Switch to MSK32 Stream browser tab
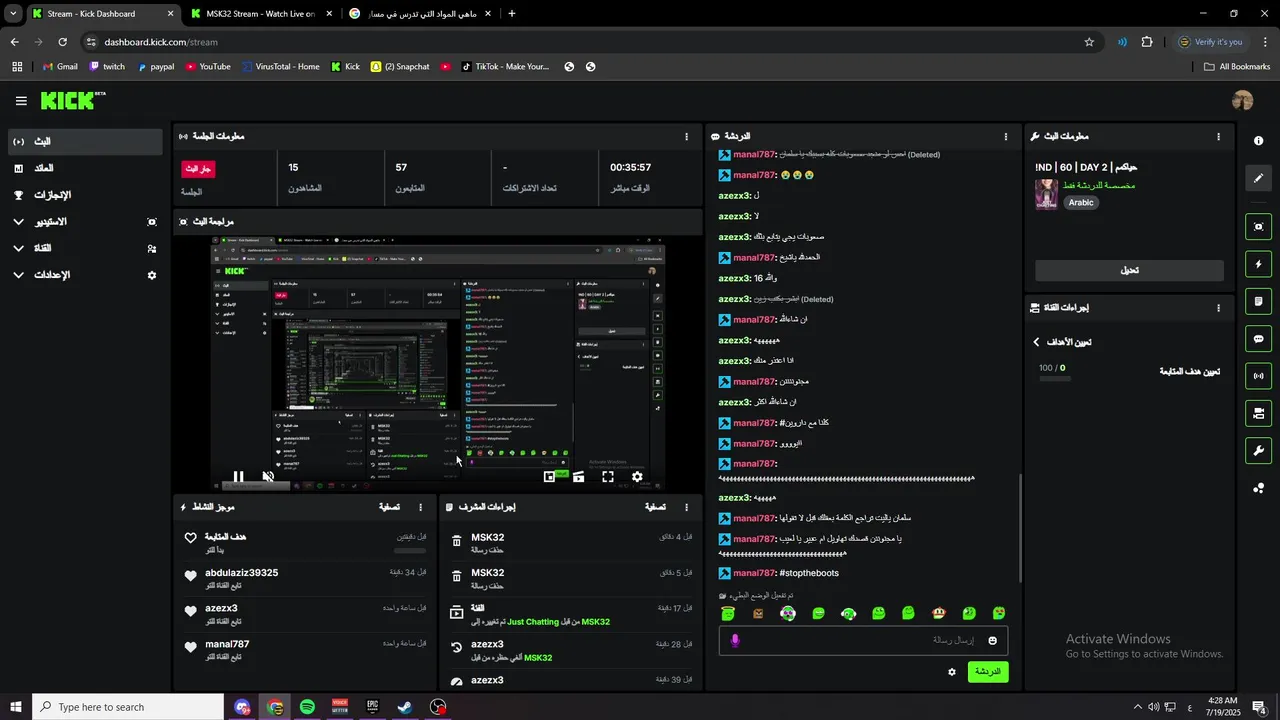Viewport: 1280px width, 720px height. point(260,14)
